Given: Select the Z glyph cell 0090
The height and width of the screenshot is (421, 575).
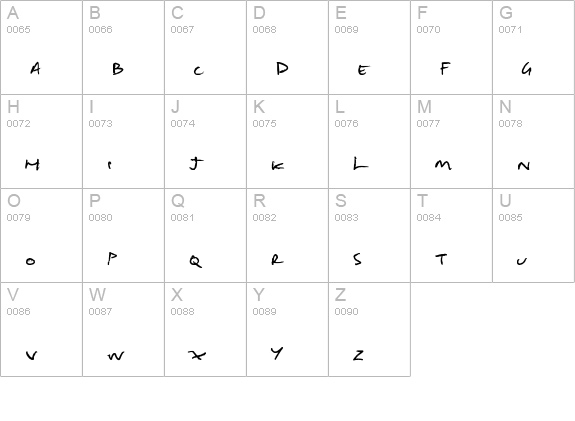Looking at the screenshot, I should [x=369, y=329].
